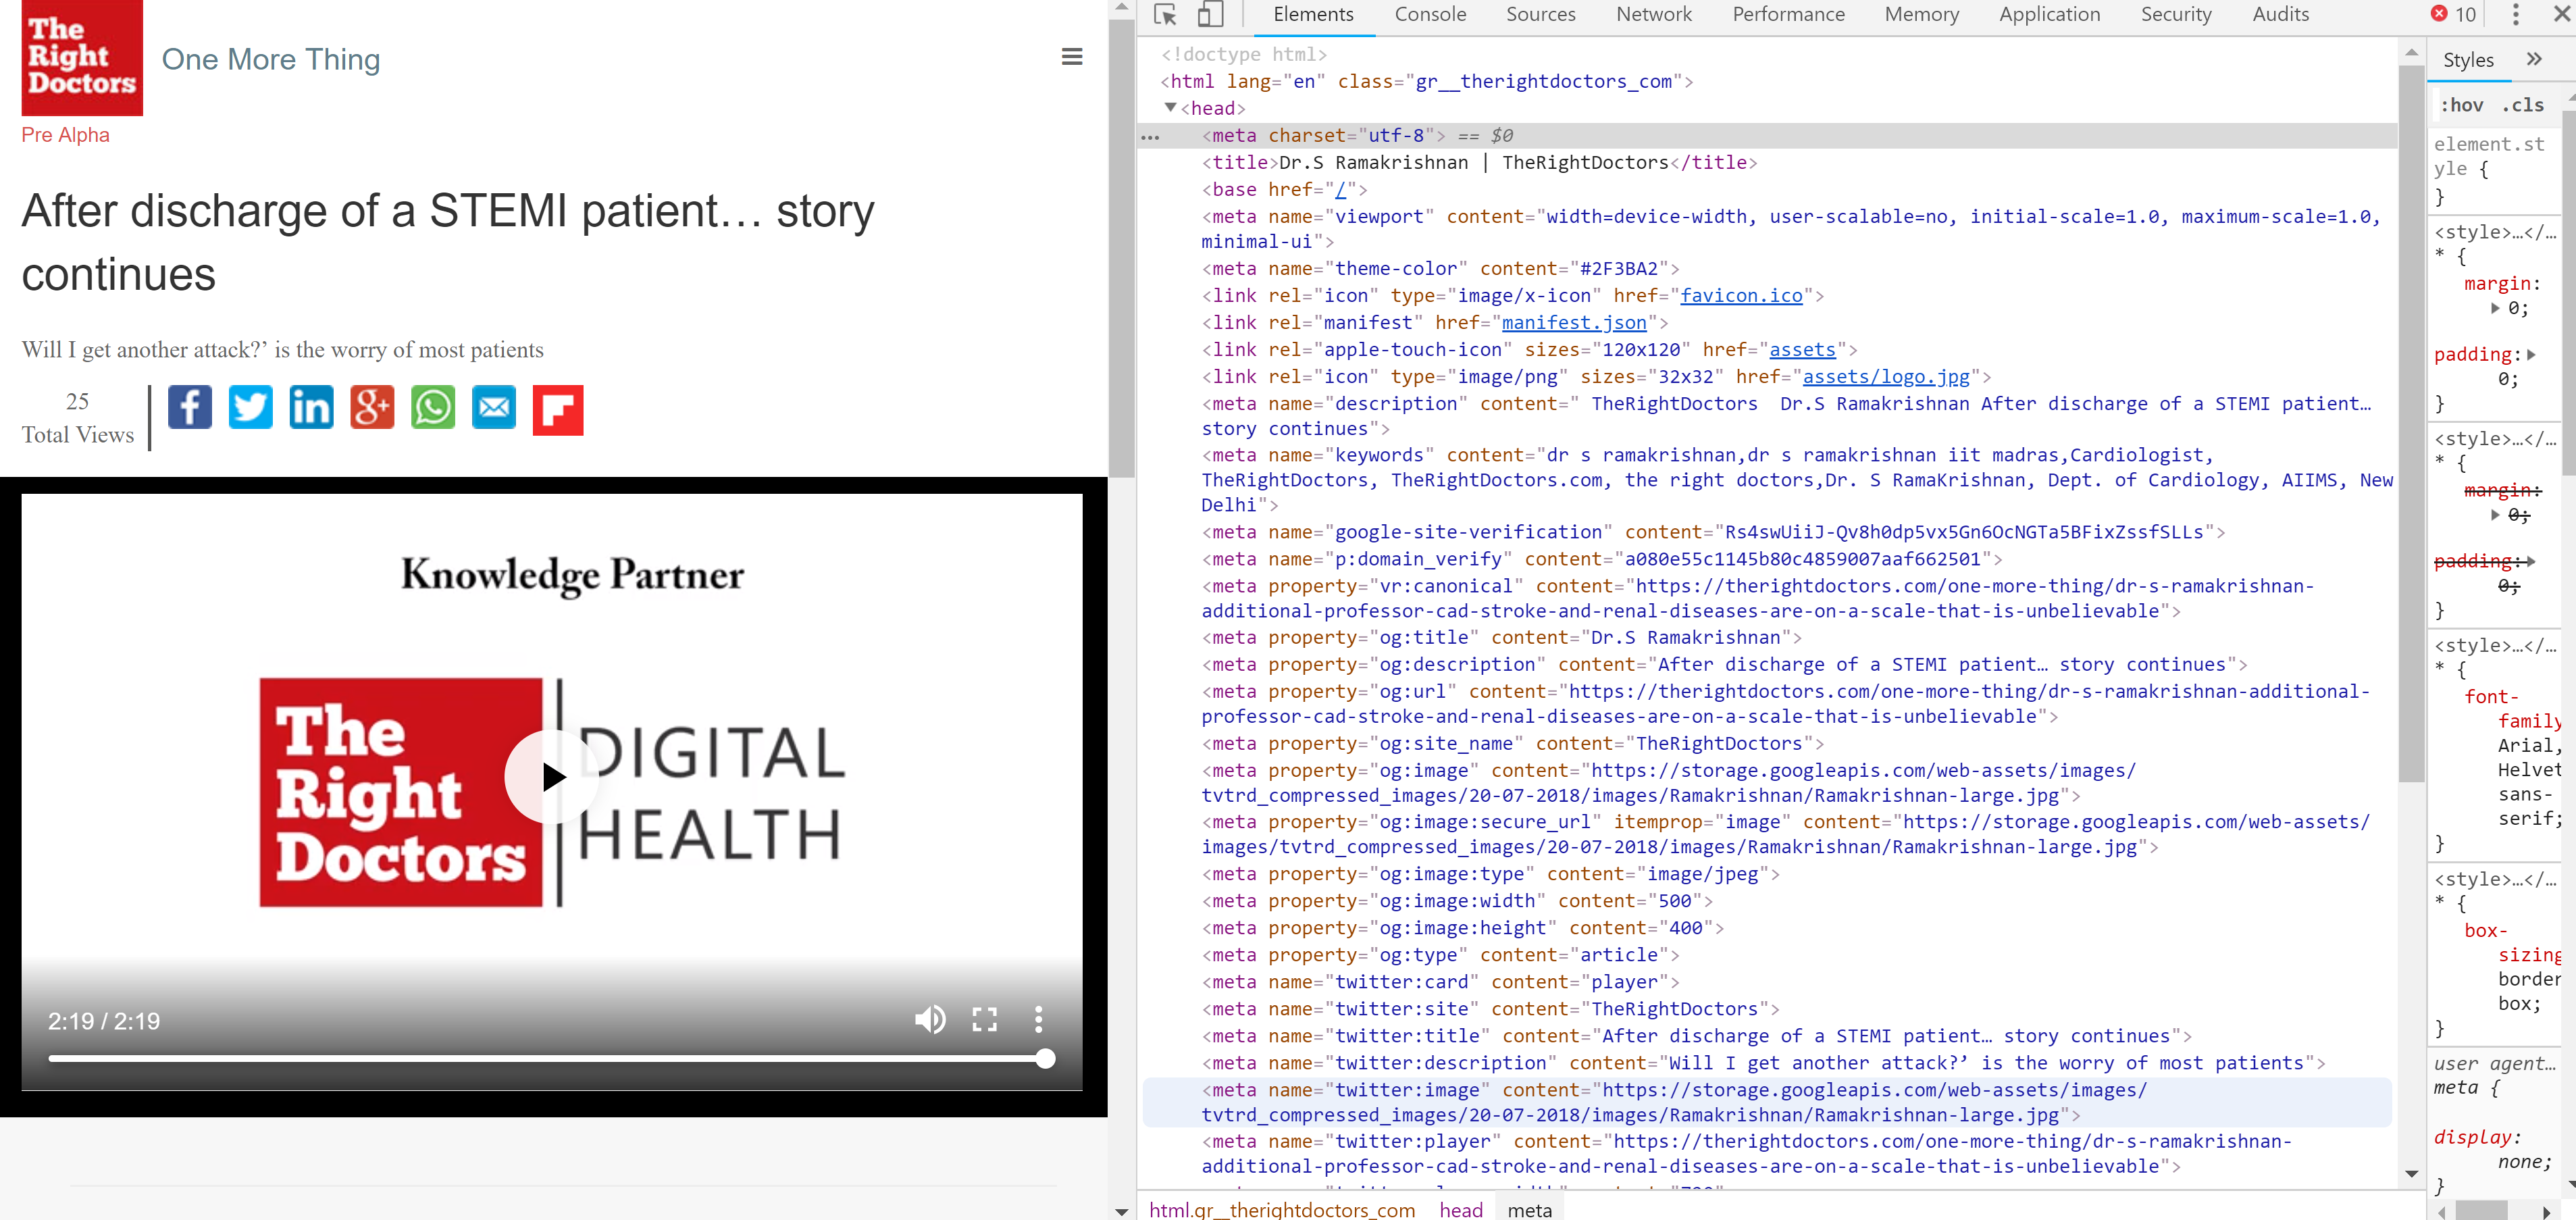
Task: Share the article via the Facebook icon
Action: click(189, 408)
